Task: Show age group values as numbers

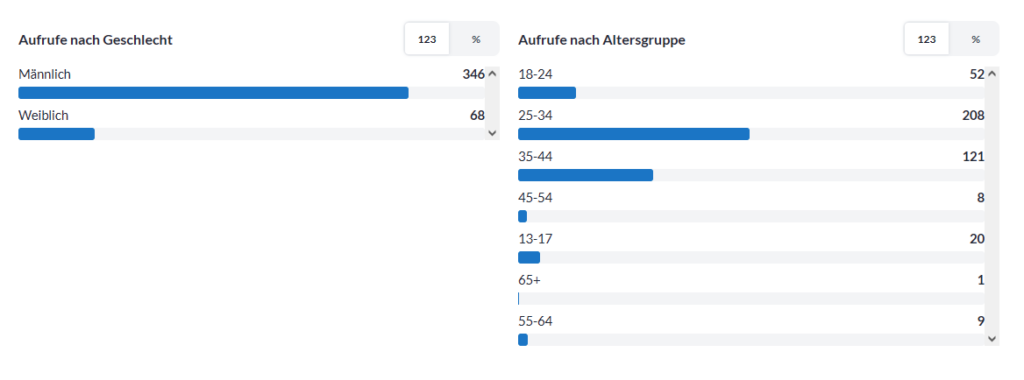Action: point(927,39)
